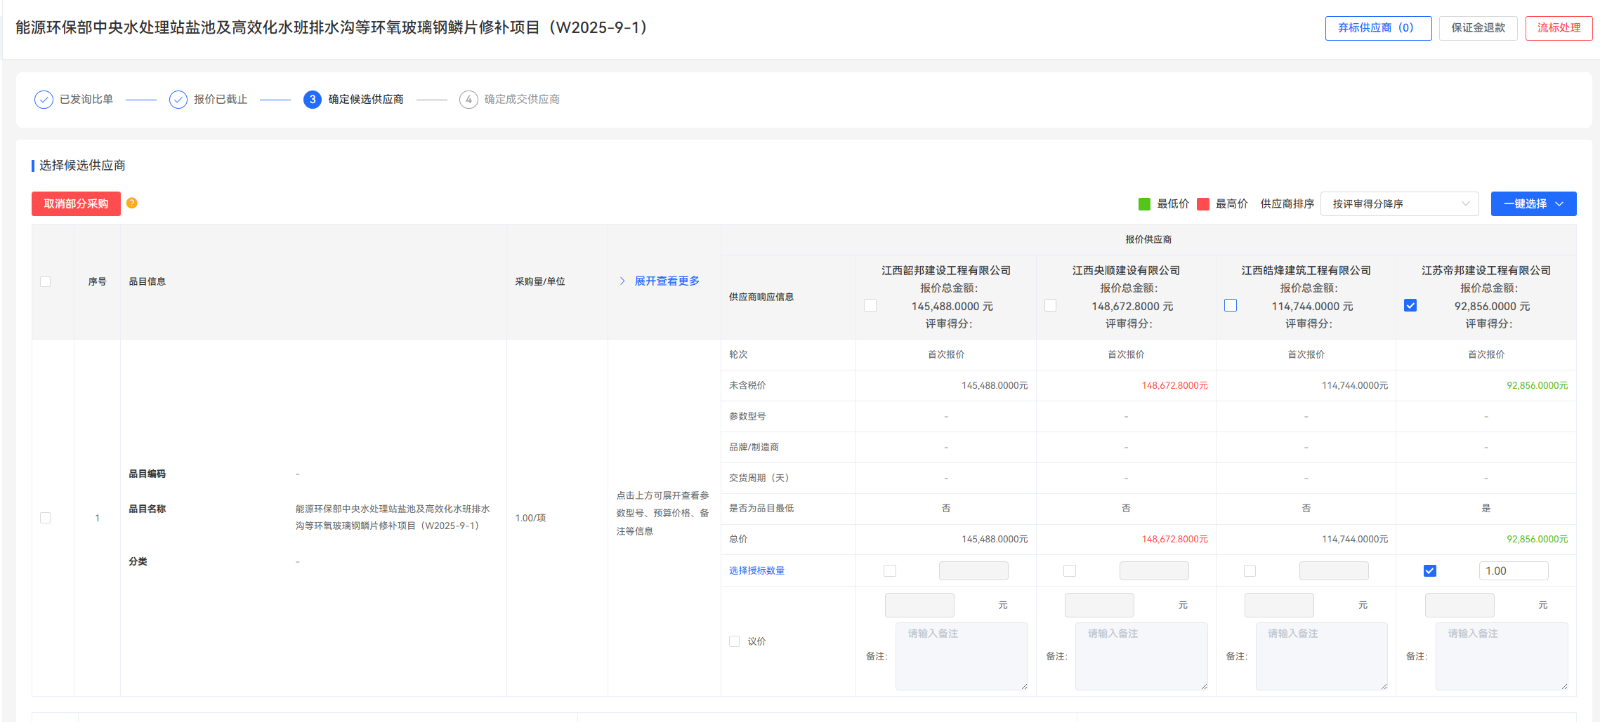
Task: Click the resize grip of 江西韶邦 remark box
Action: [1024, 686]
